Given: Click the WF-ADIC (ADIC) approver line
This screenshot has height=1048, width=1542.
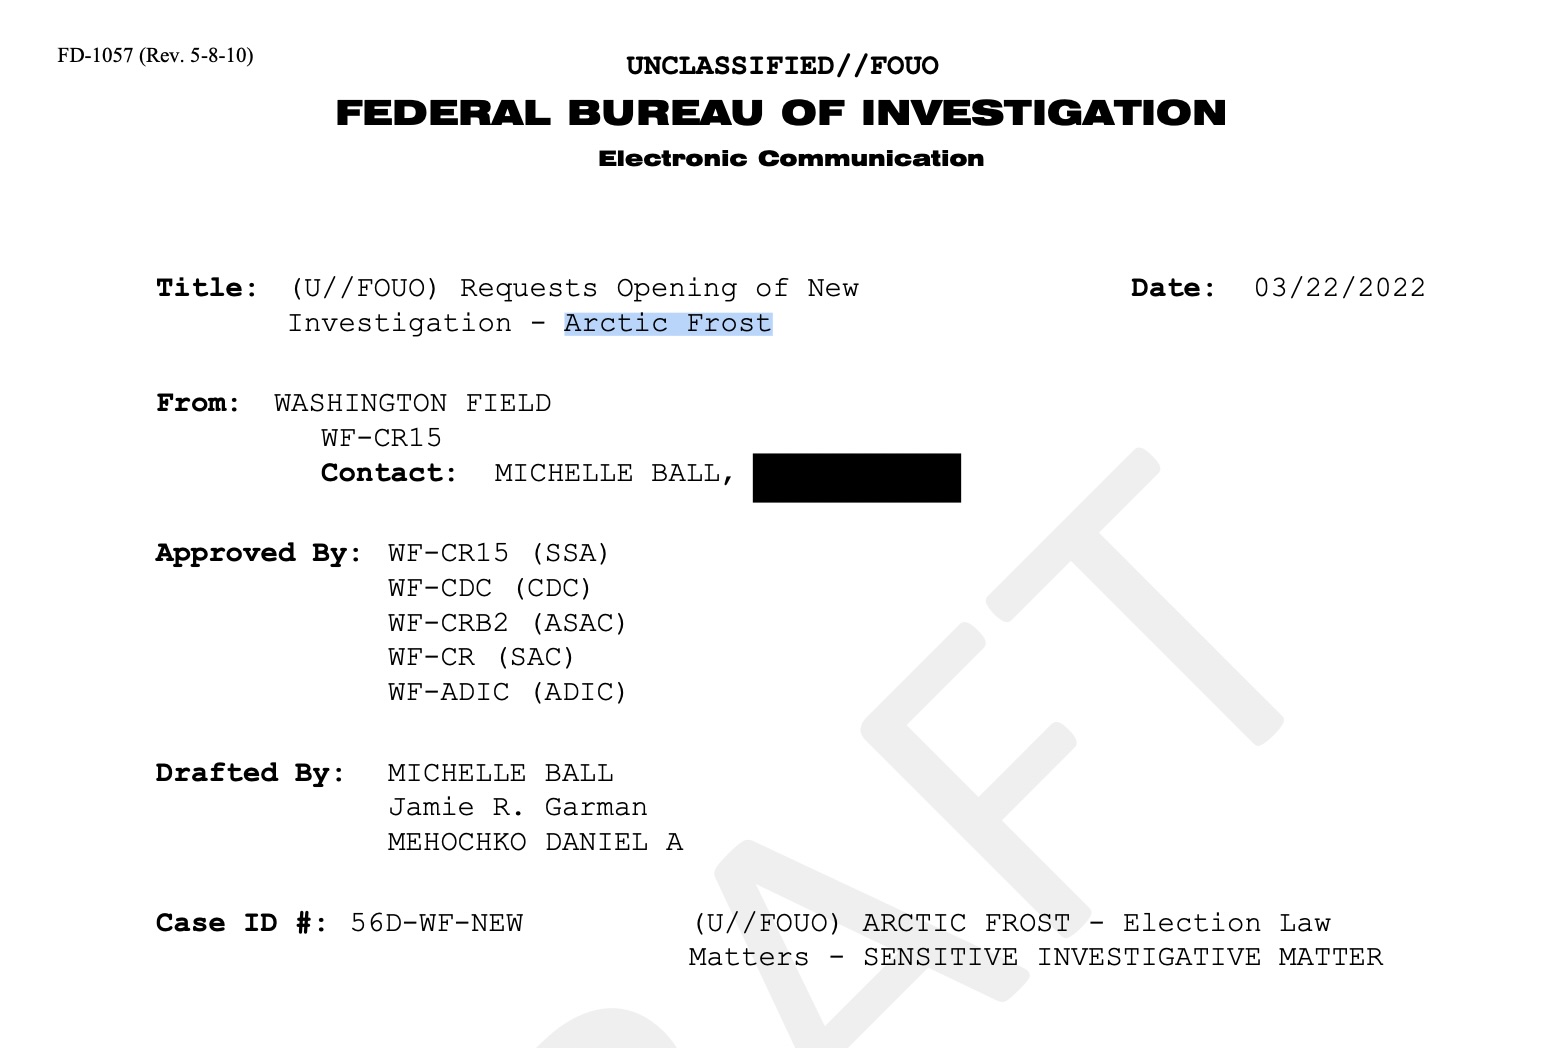Looking at the screenshot, I should (507, 692).
